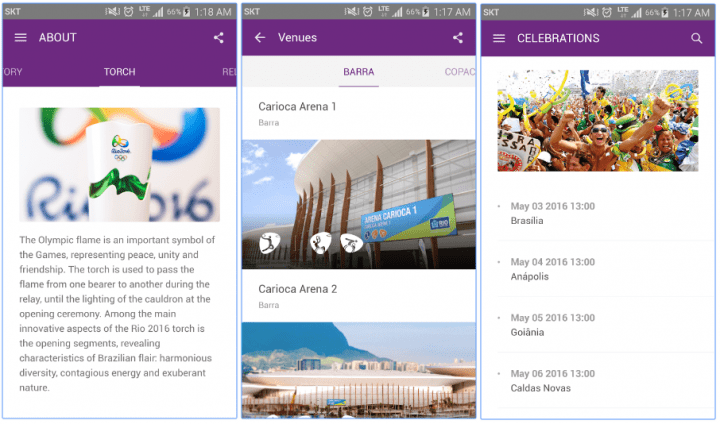Tap second sport pictogram on Carioca Arena 1
Viewport: 720px width, 424px height.
tap(321, 243)
